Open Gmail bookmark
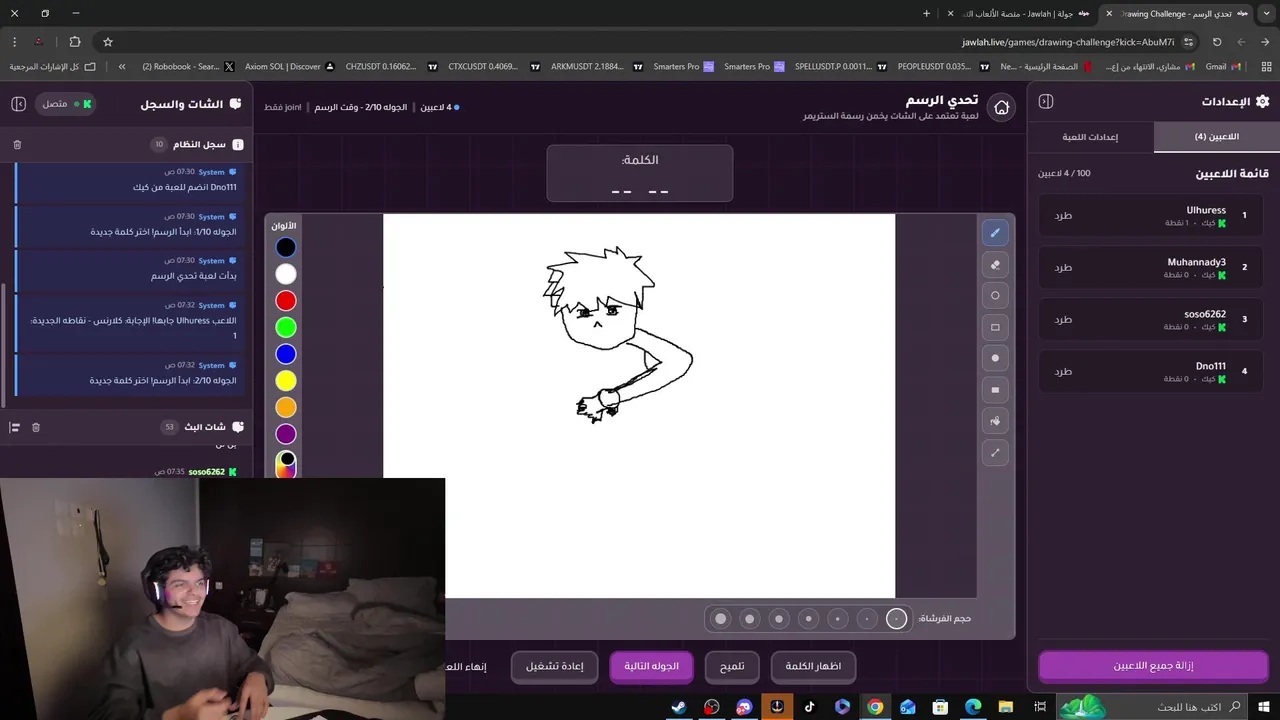The width and height of the screenshot is (1280, 720). [x=1222, y=67]
